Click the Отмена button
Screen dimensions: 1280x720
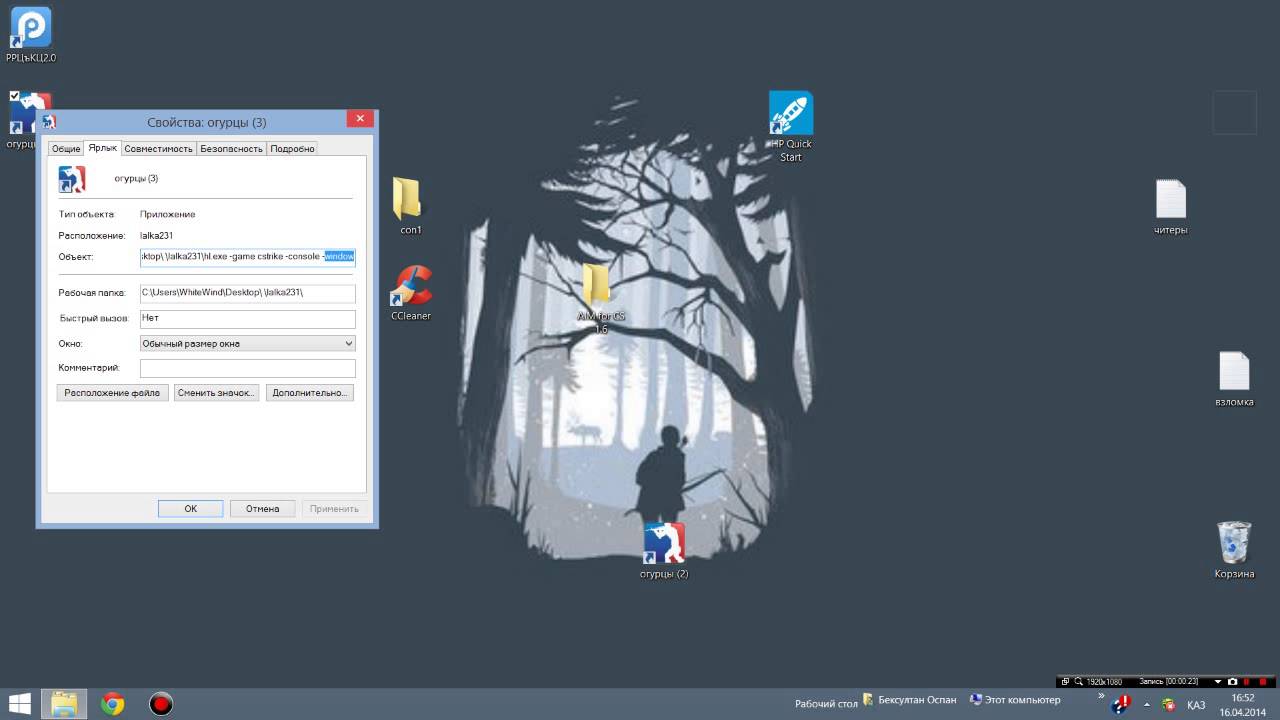pos(262,508)
